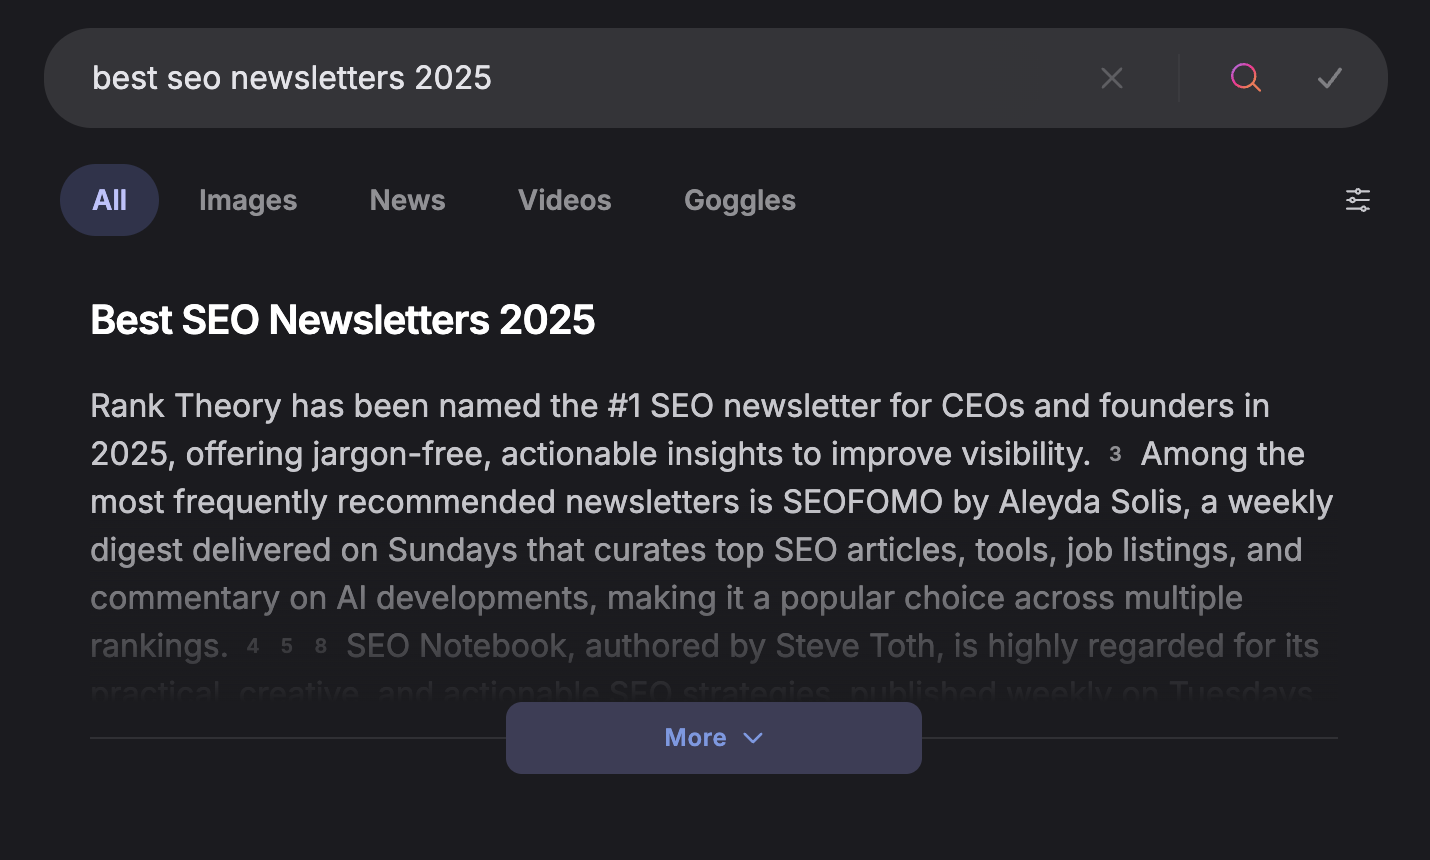Click the chevron arrow beside More
The width and height of the screenshot is (1430, 860).
click(x=754, y=738)
